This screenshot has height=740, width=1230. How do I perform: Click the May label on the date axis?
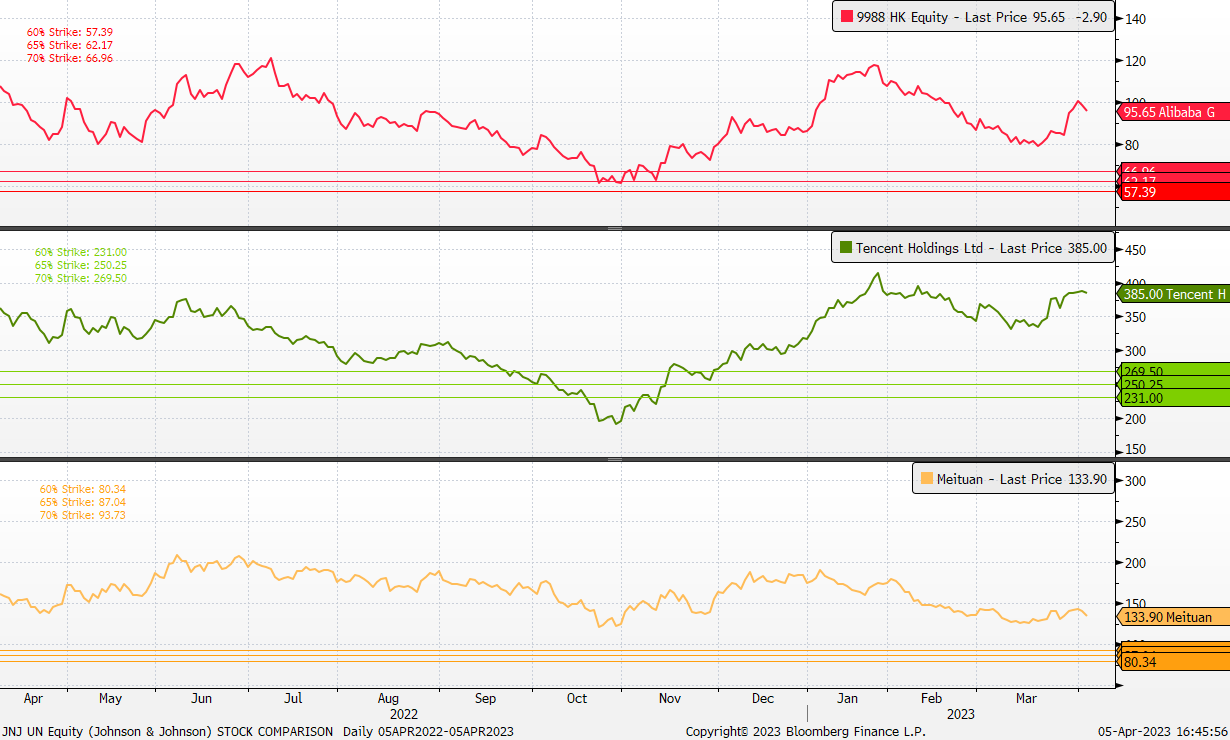coord(110,699)
